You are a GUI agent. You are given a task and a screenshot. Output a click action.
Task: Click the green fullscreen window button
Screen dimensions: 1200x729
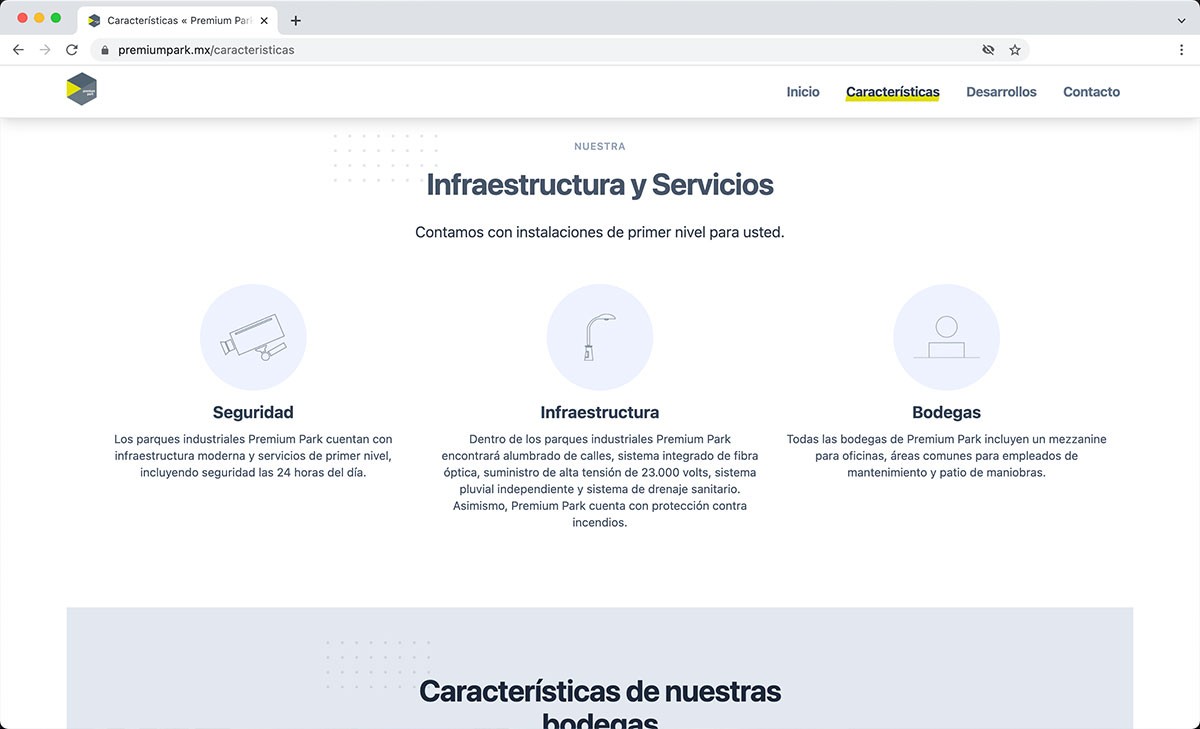click(x=56, y=18)
